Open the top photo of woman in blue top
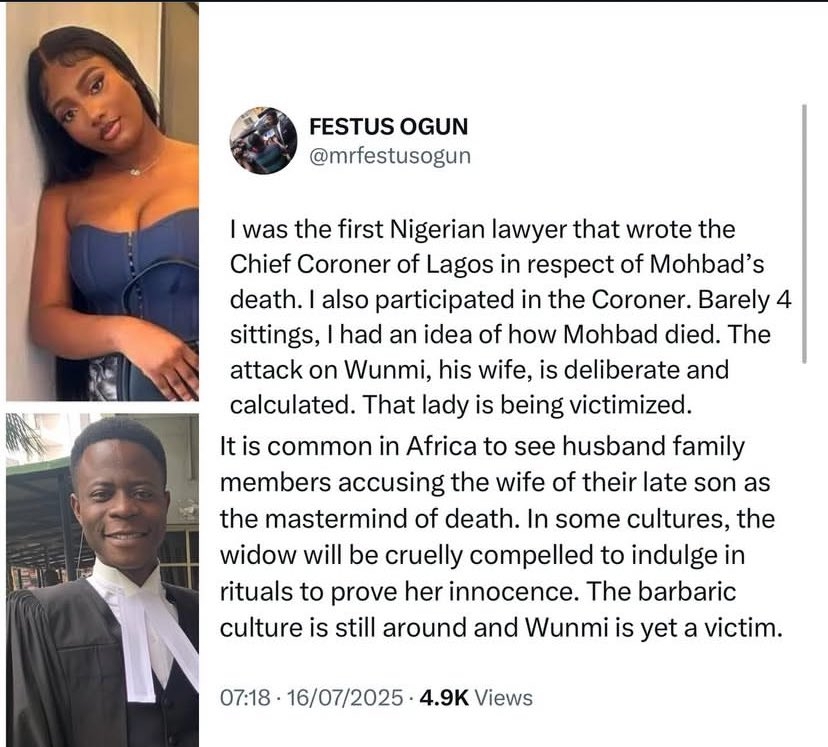Screen dimensions: 828x747 102,202
